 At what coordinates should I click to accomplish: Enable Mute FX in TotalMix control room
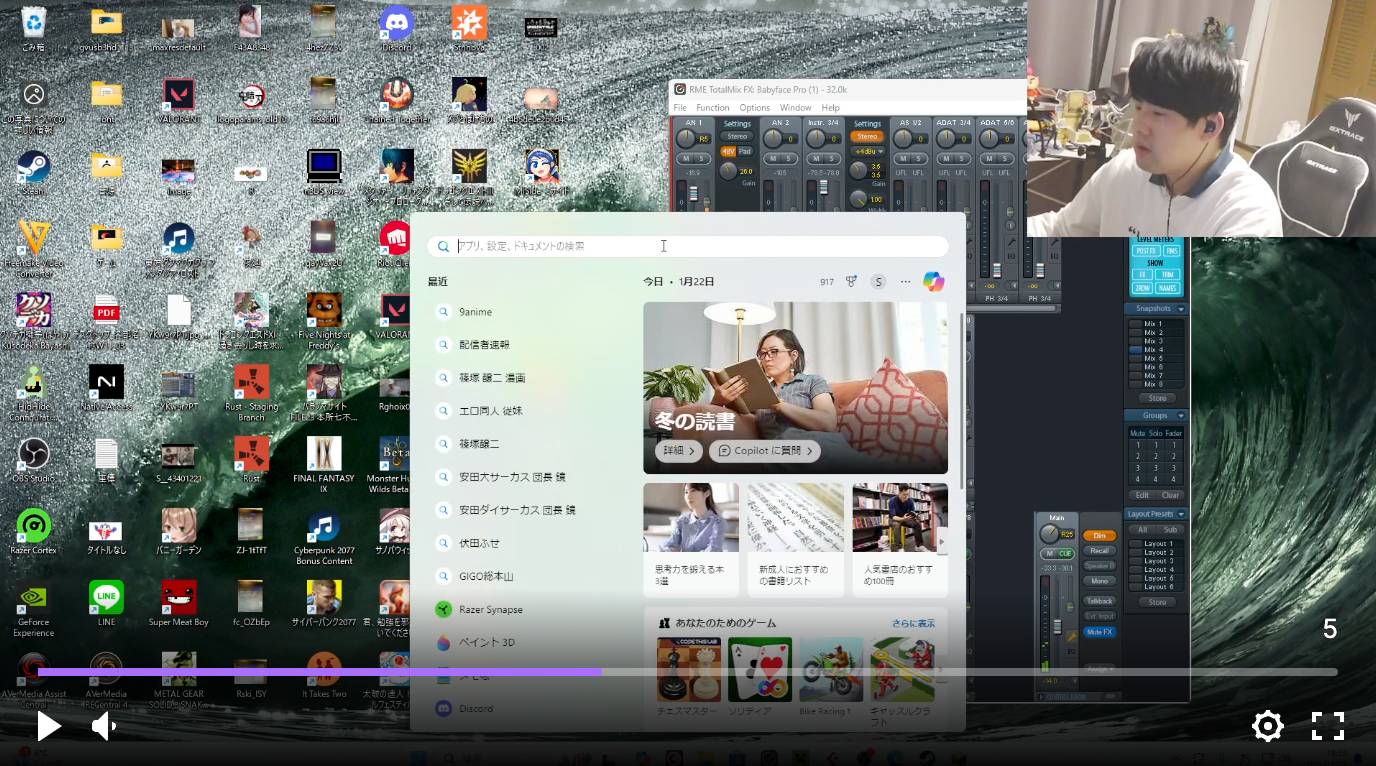point(1099,632)
